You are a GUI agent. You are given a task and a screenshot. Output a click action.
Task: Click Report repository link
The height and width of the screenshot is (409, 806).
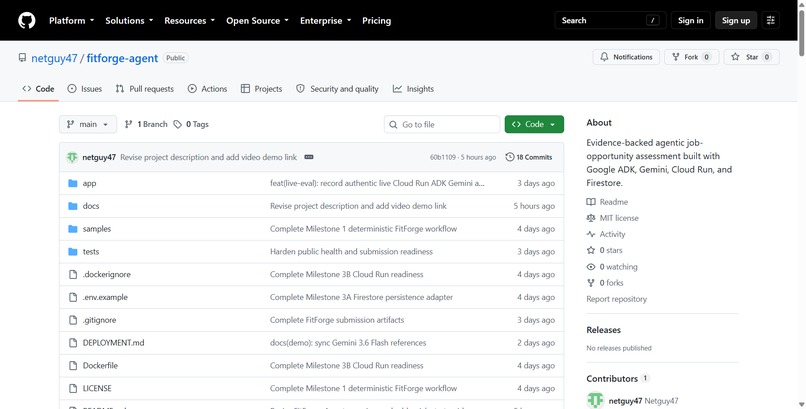click(x=616, y=299)
